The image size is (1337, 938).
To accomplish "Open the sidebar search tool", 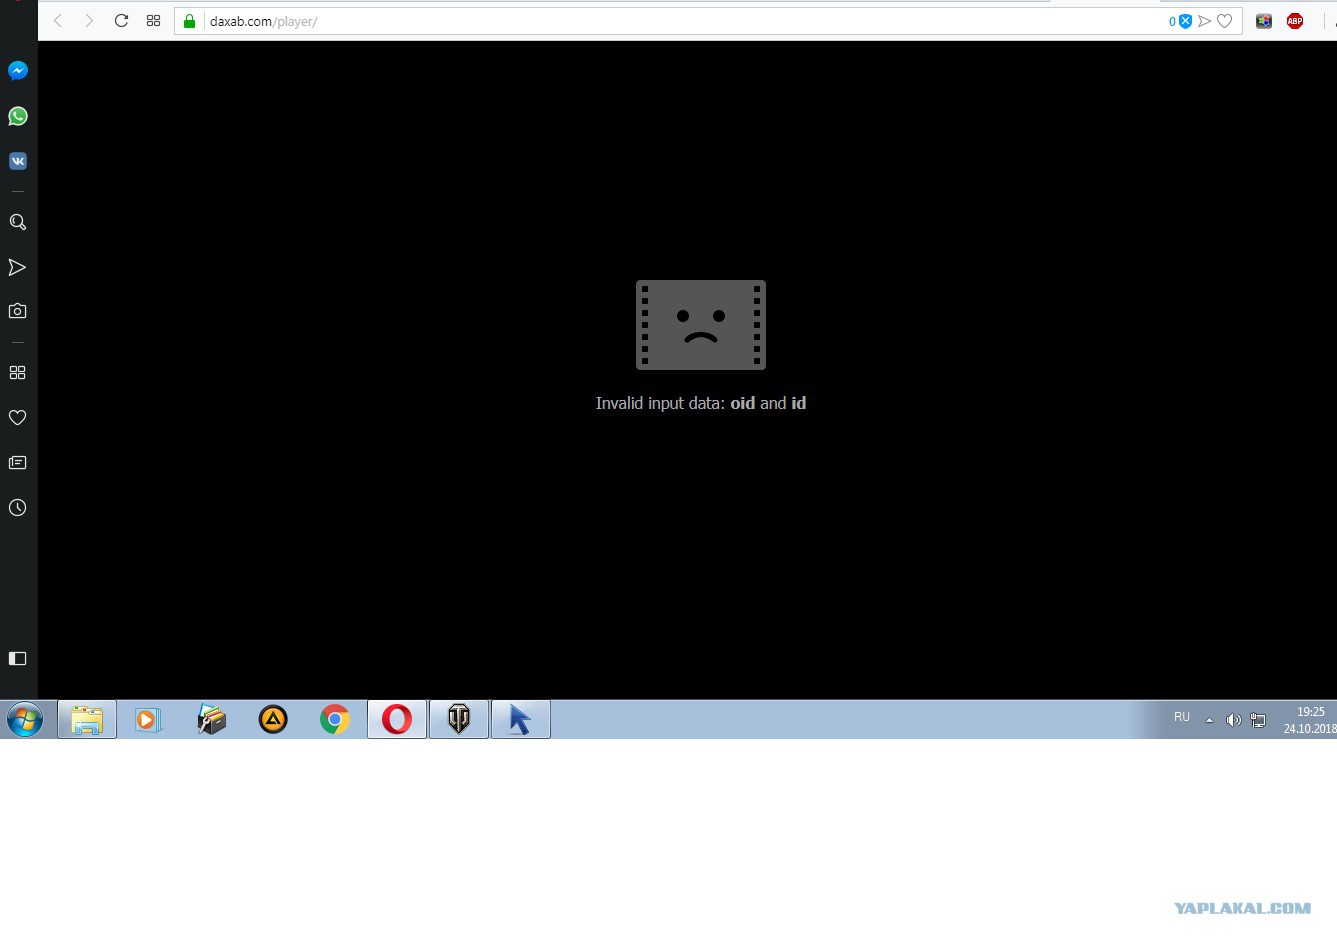I will [18, 222].
